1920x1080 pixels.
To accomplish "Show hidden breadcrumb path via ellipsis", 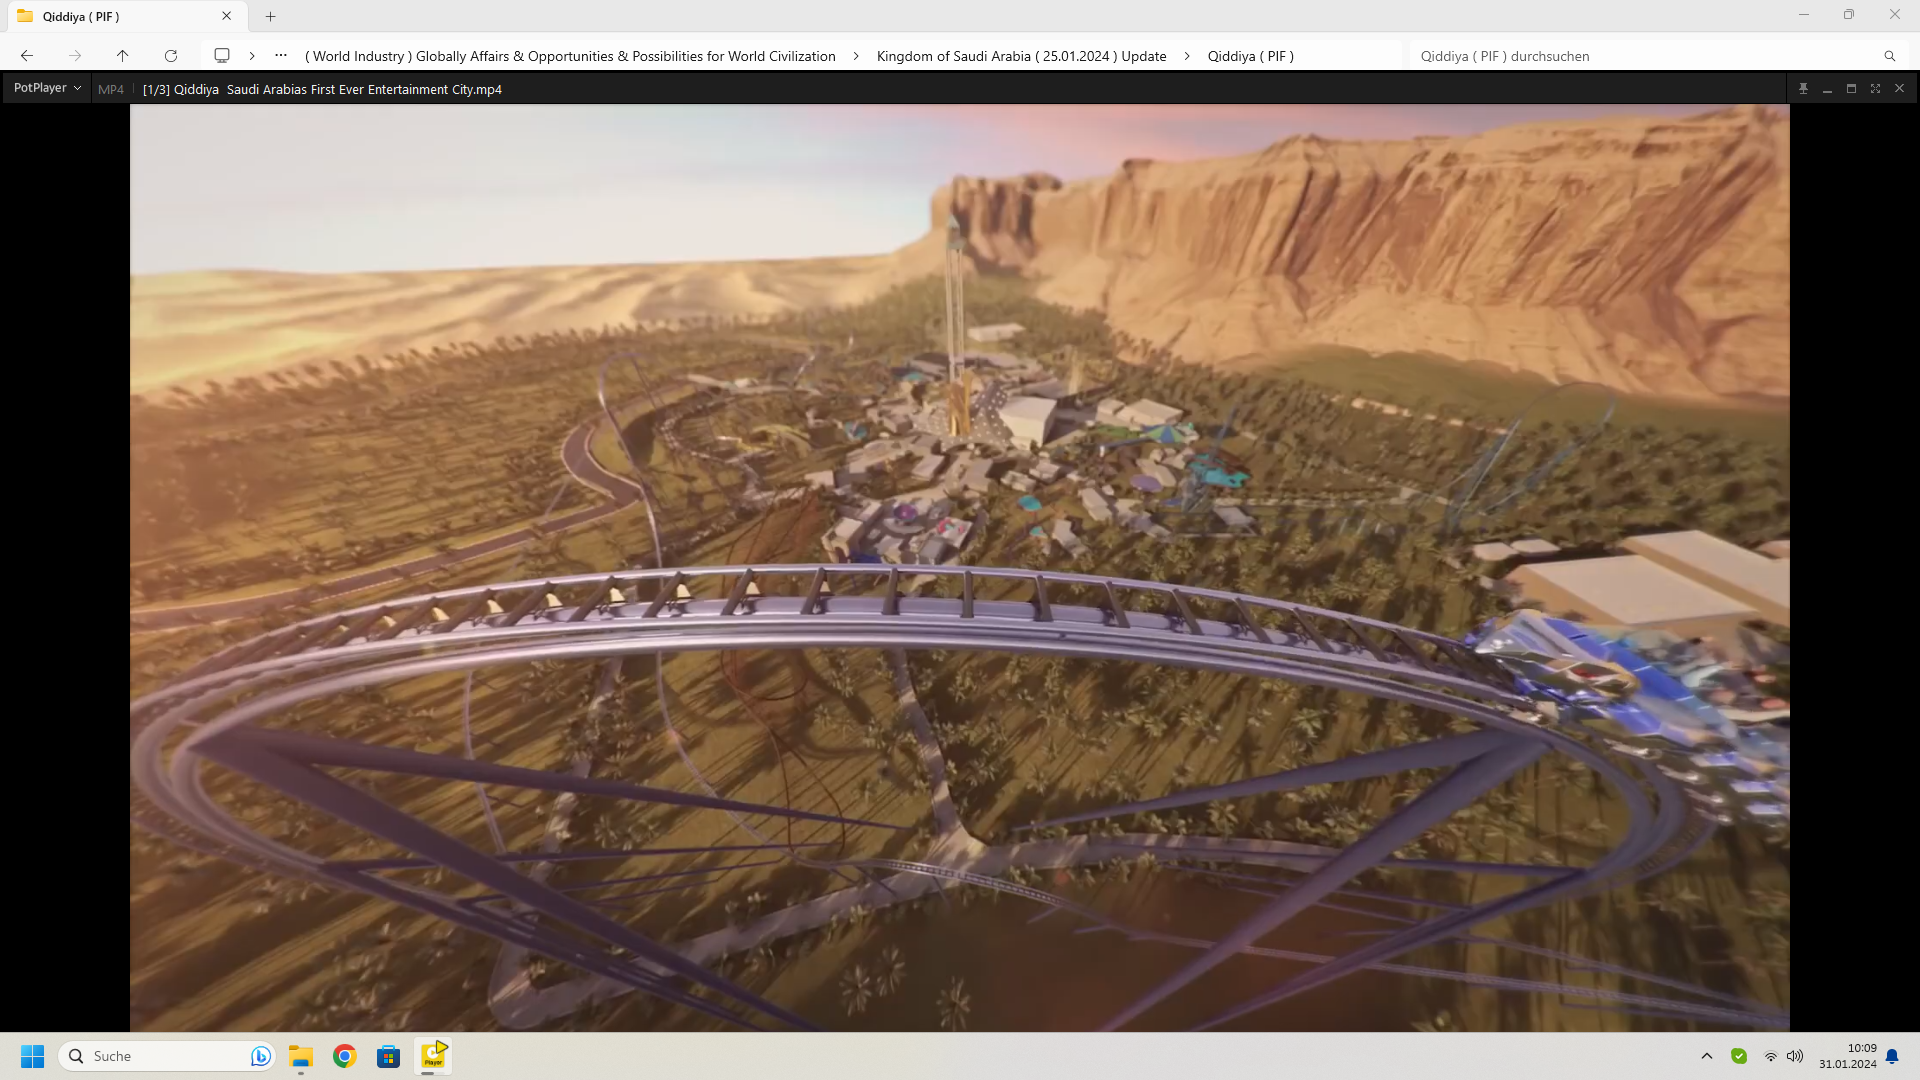I will (281, 56).
